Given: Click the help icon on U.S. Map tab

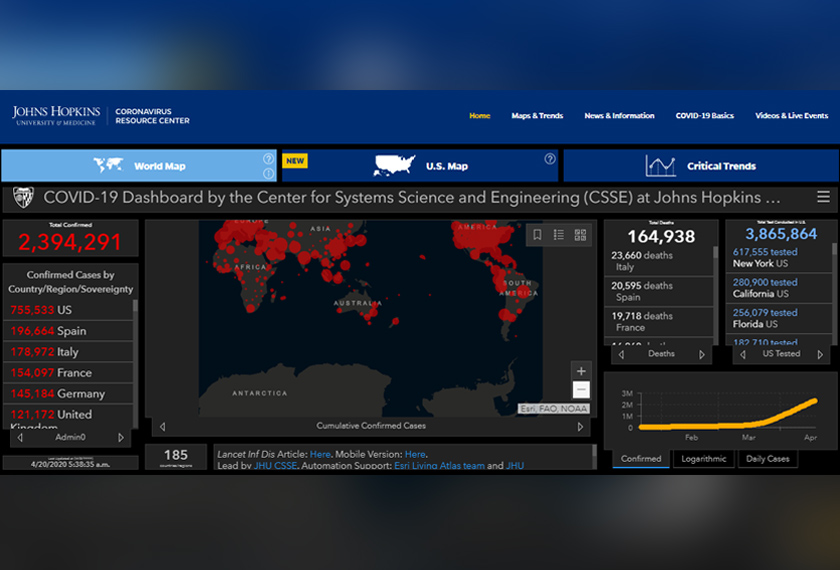Looking at the screenshot, I should (550, 159).
